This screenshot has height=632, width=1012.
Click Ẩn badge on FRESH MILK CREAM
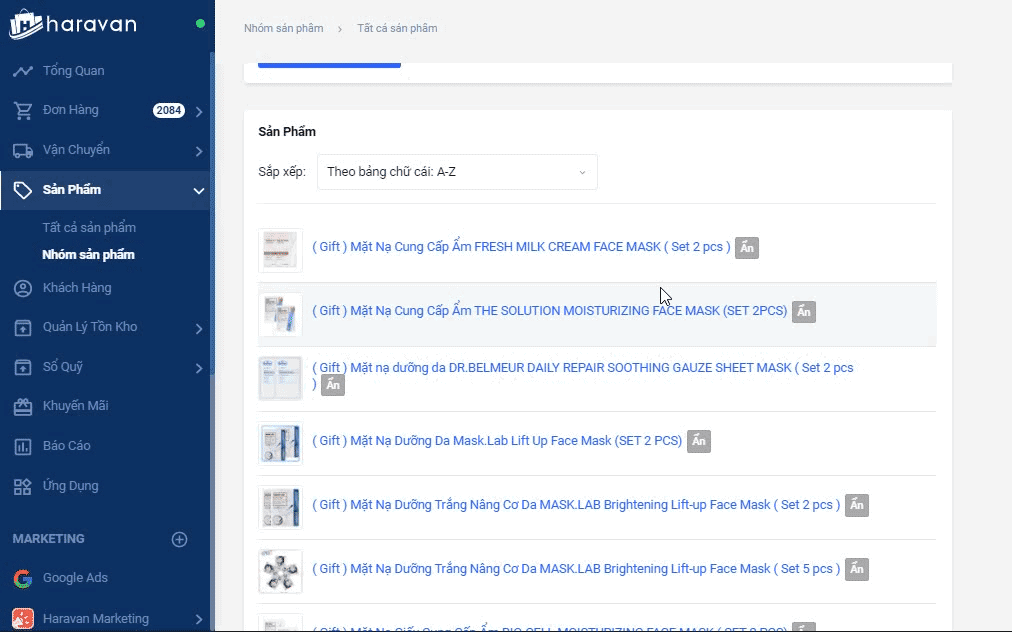coord(747,248)
